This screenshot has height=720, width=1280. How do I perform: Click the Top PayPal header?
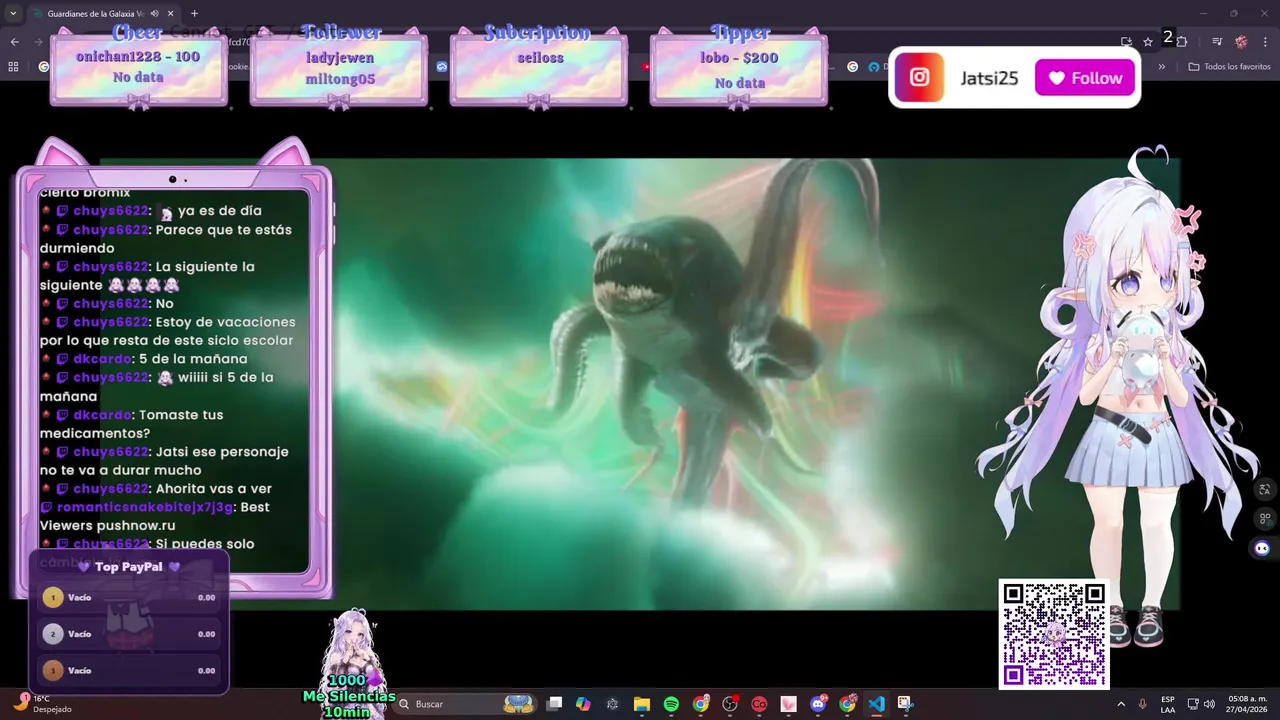click(128, 567)
